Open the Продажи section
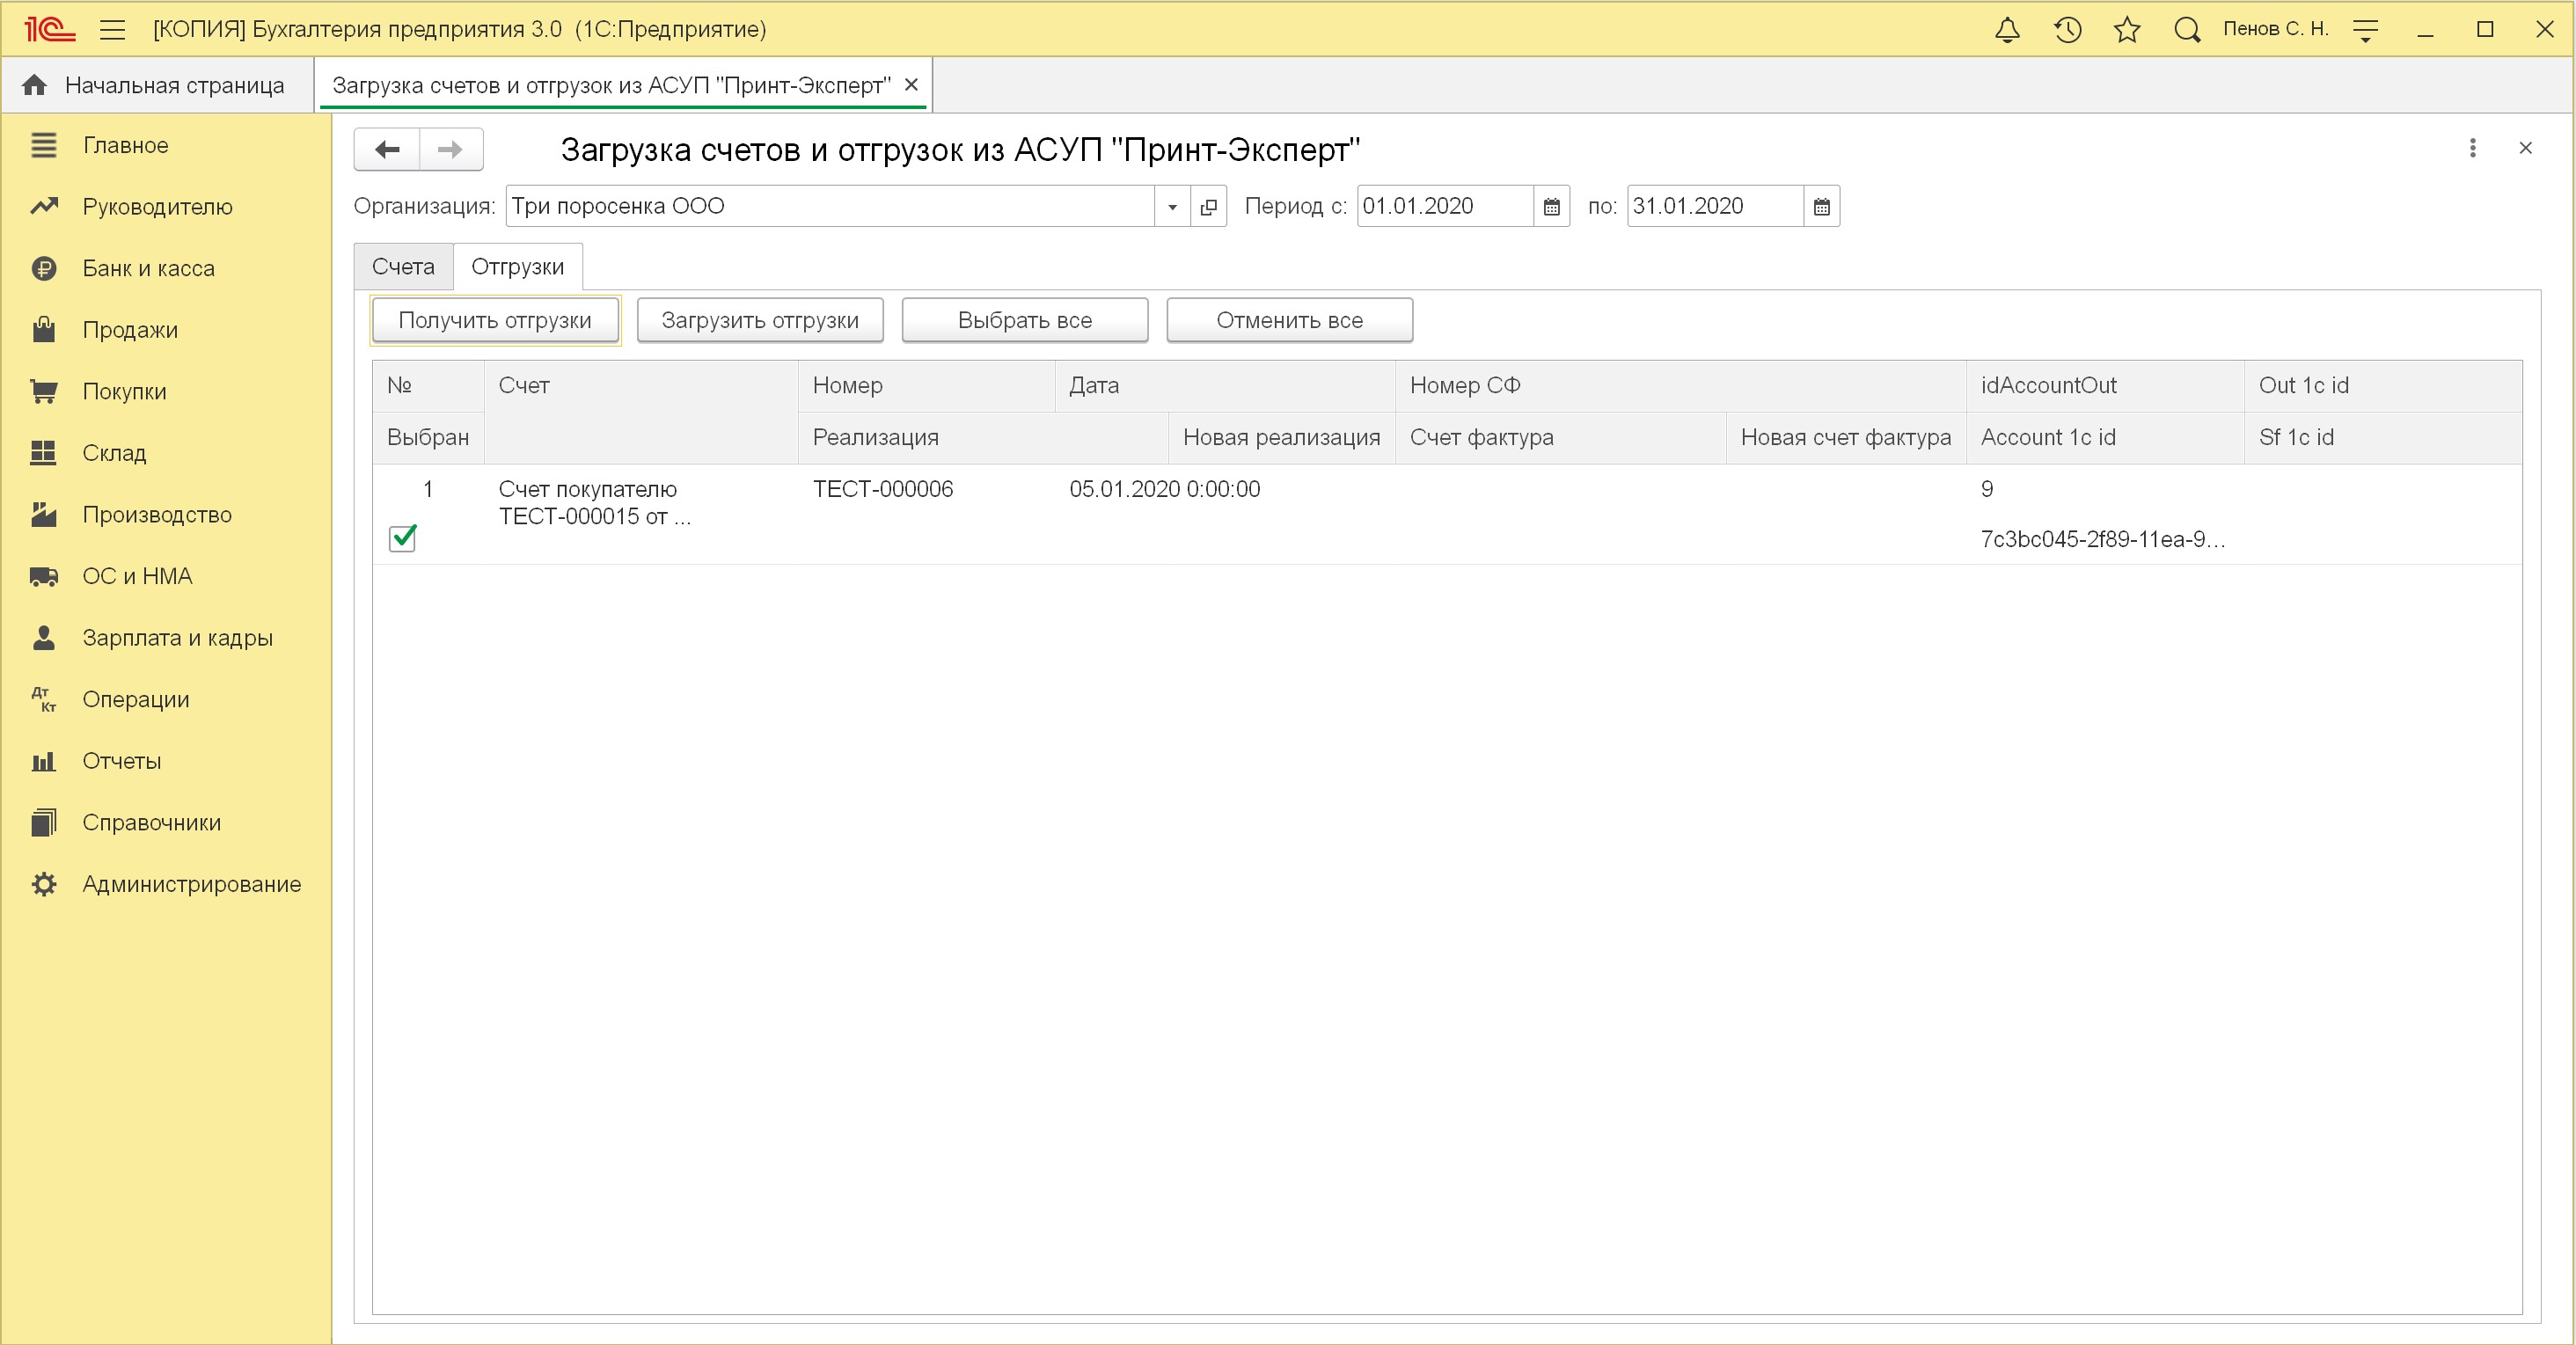The width and height of the screenshot is (2576, 1345). (165, 330)
